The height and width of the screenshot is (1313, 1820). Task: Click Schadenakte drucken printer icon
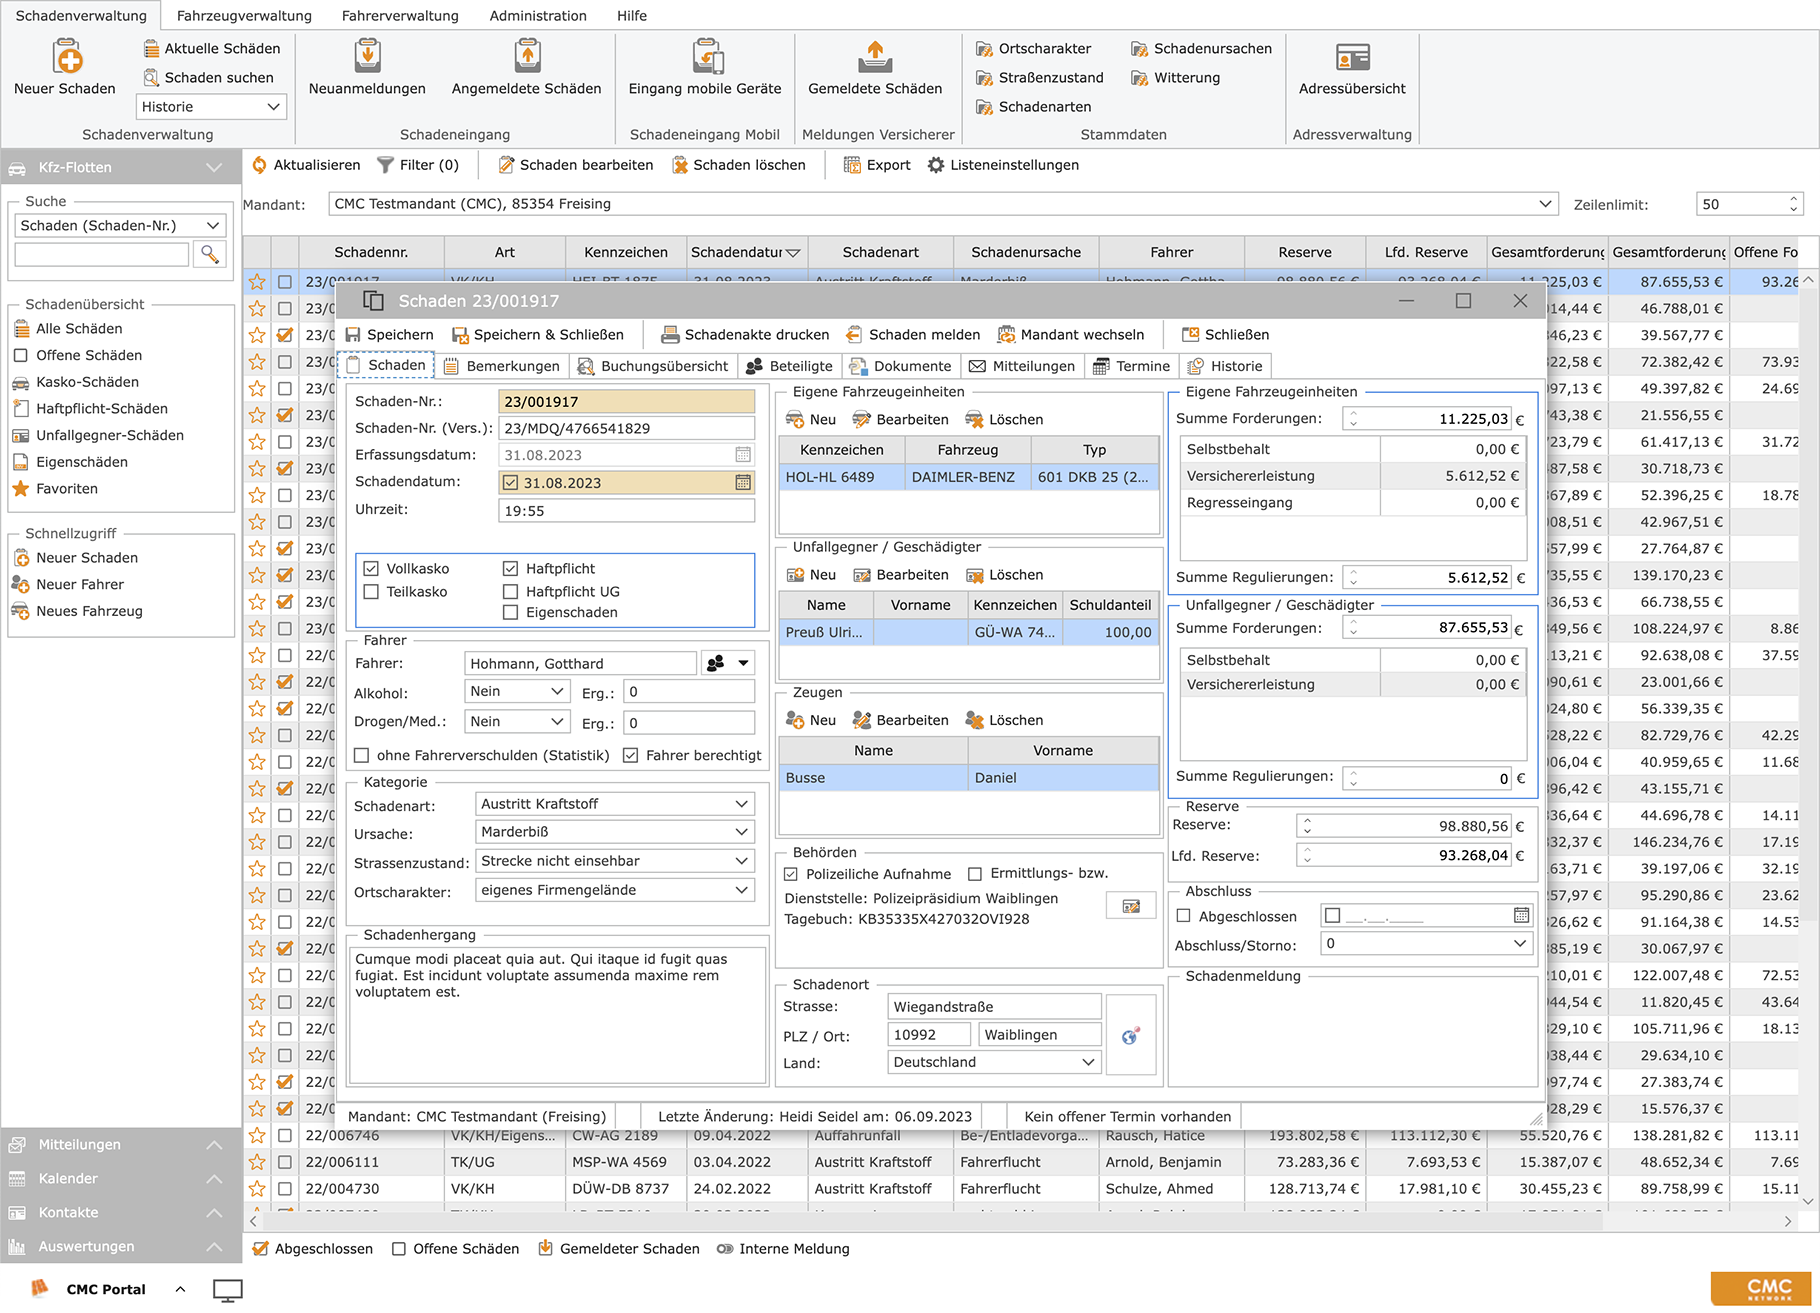(x=670, y=335)
